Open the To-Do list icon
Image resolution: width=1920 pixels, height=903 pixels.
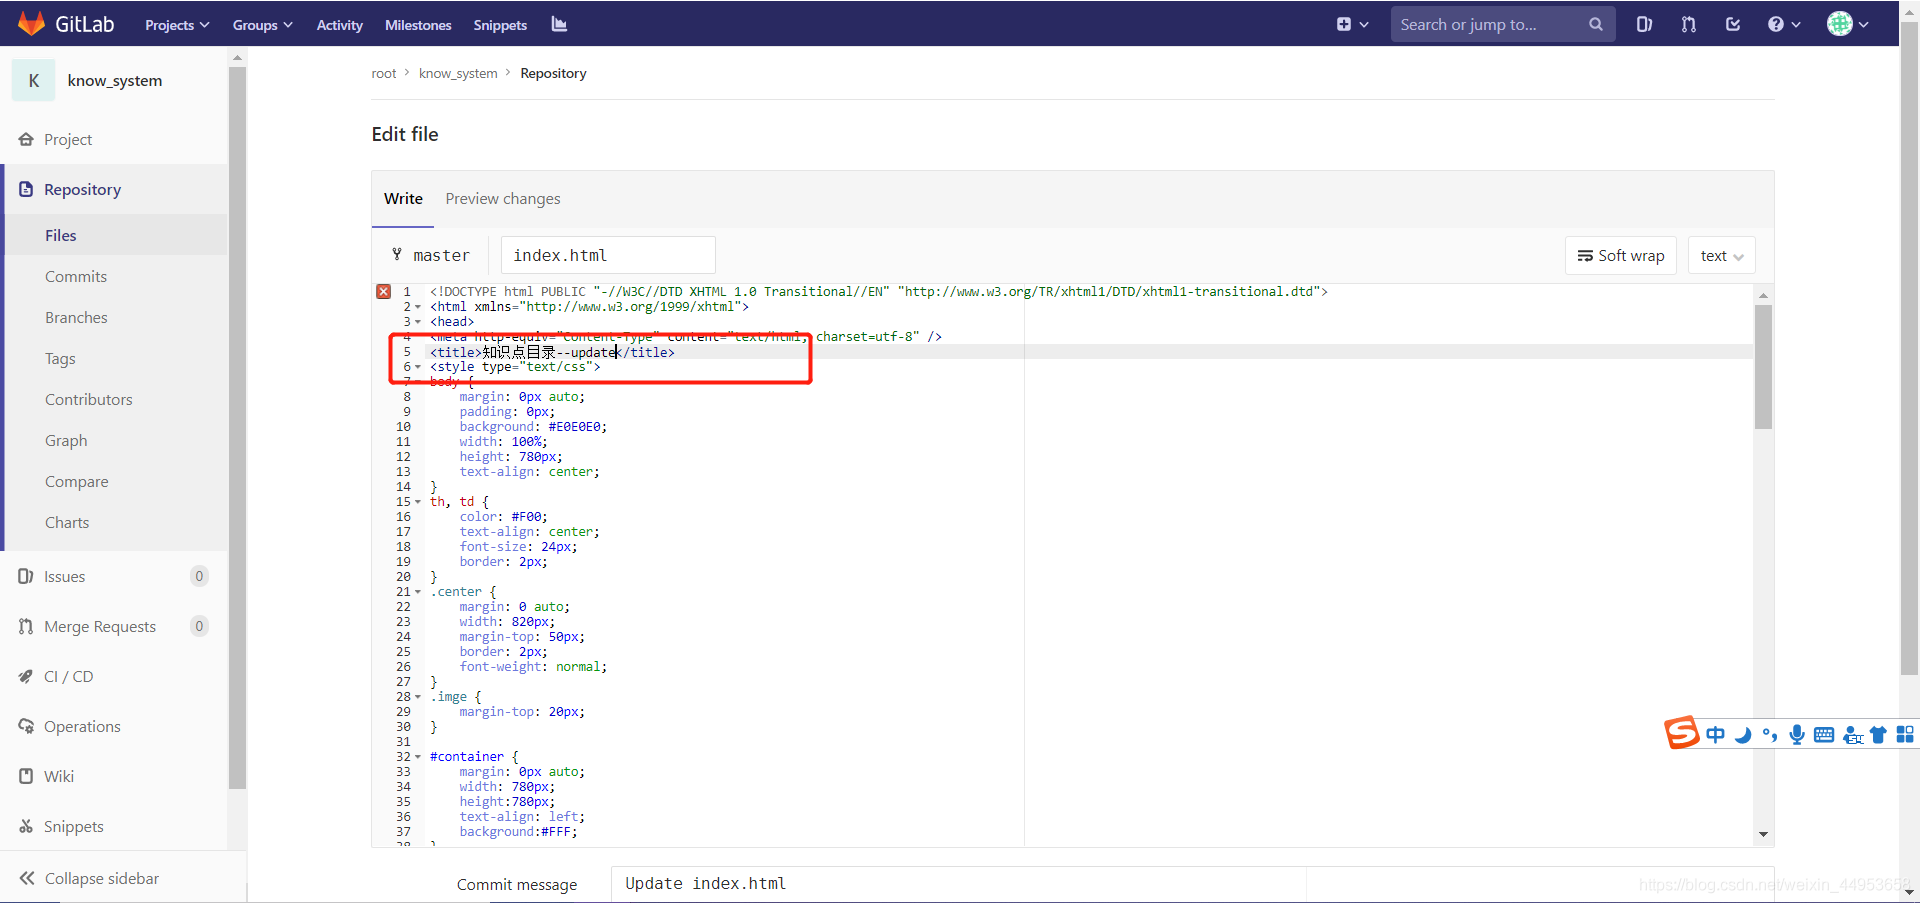pos(1733,24)
